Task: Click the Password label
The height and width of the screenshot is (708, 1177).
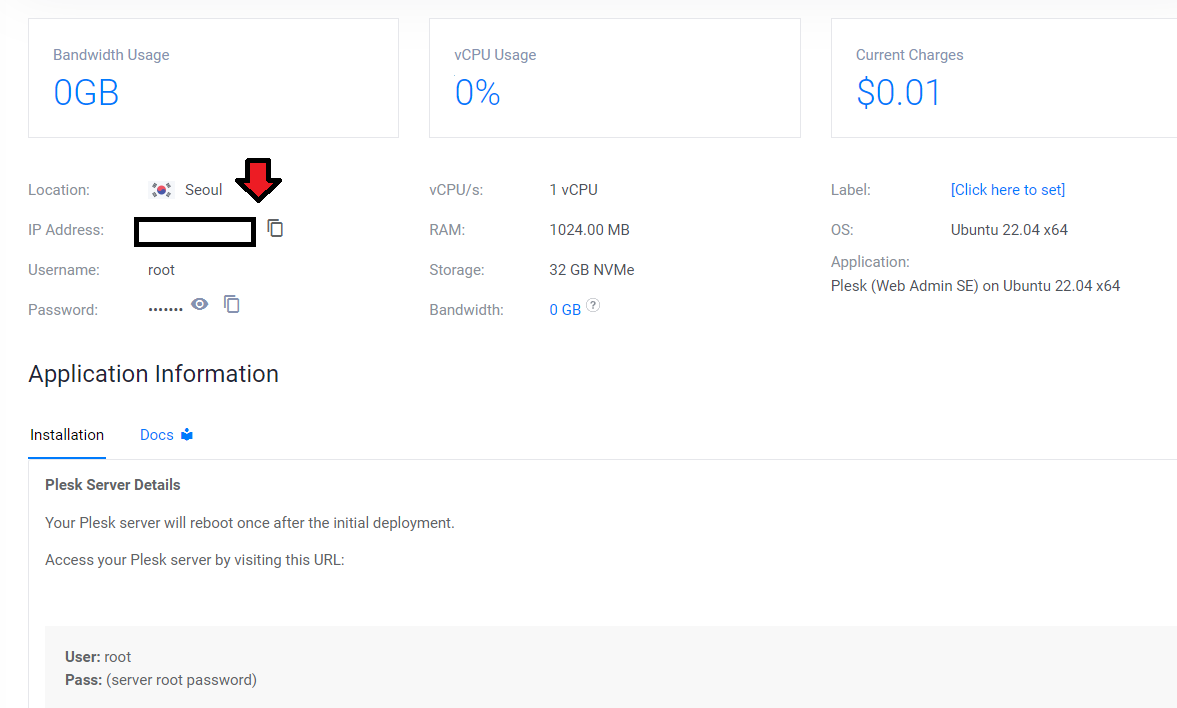Action: [63, 309]
